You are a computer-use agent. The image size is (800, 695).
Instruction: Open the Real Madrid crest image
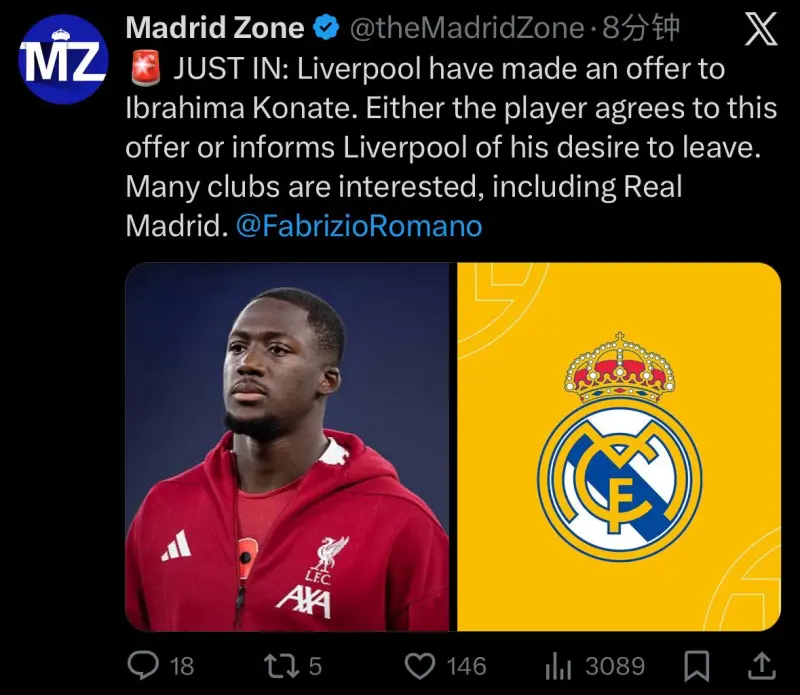point(619,446)
